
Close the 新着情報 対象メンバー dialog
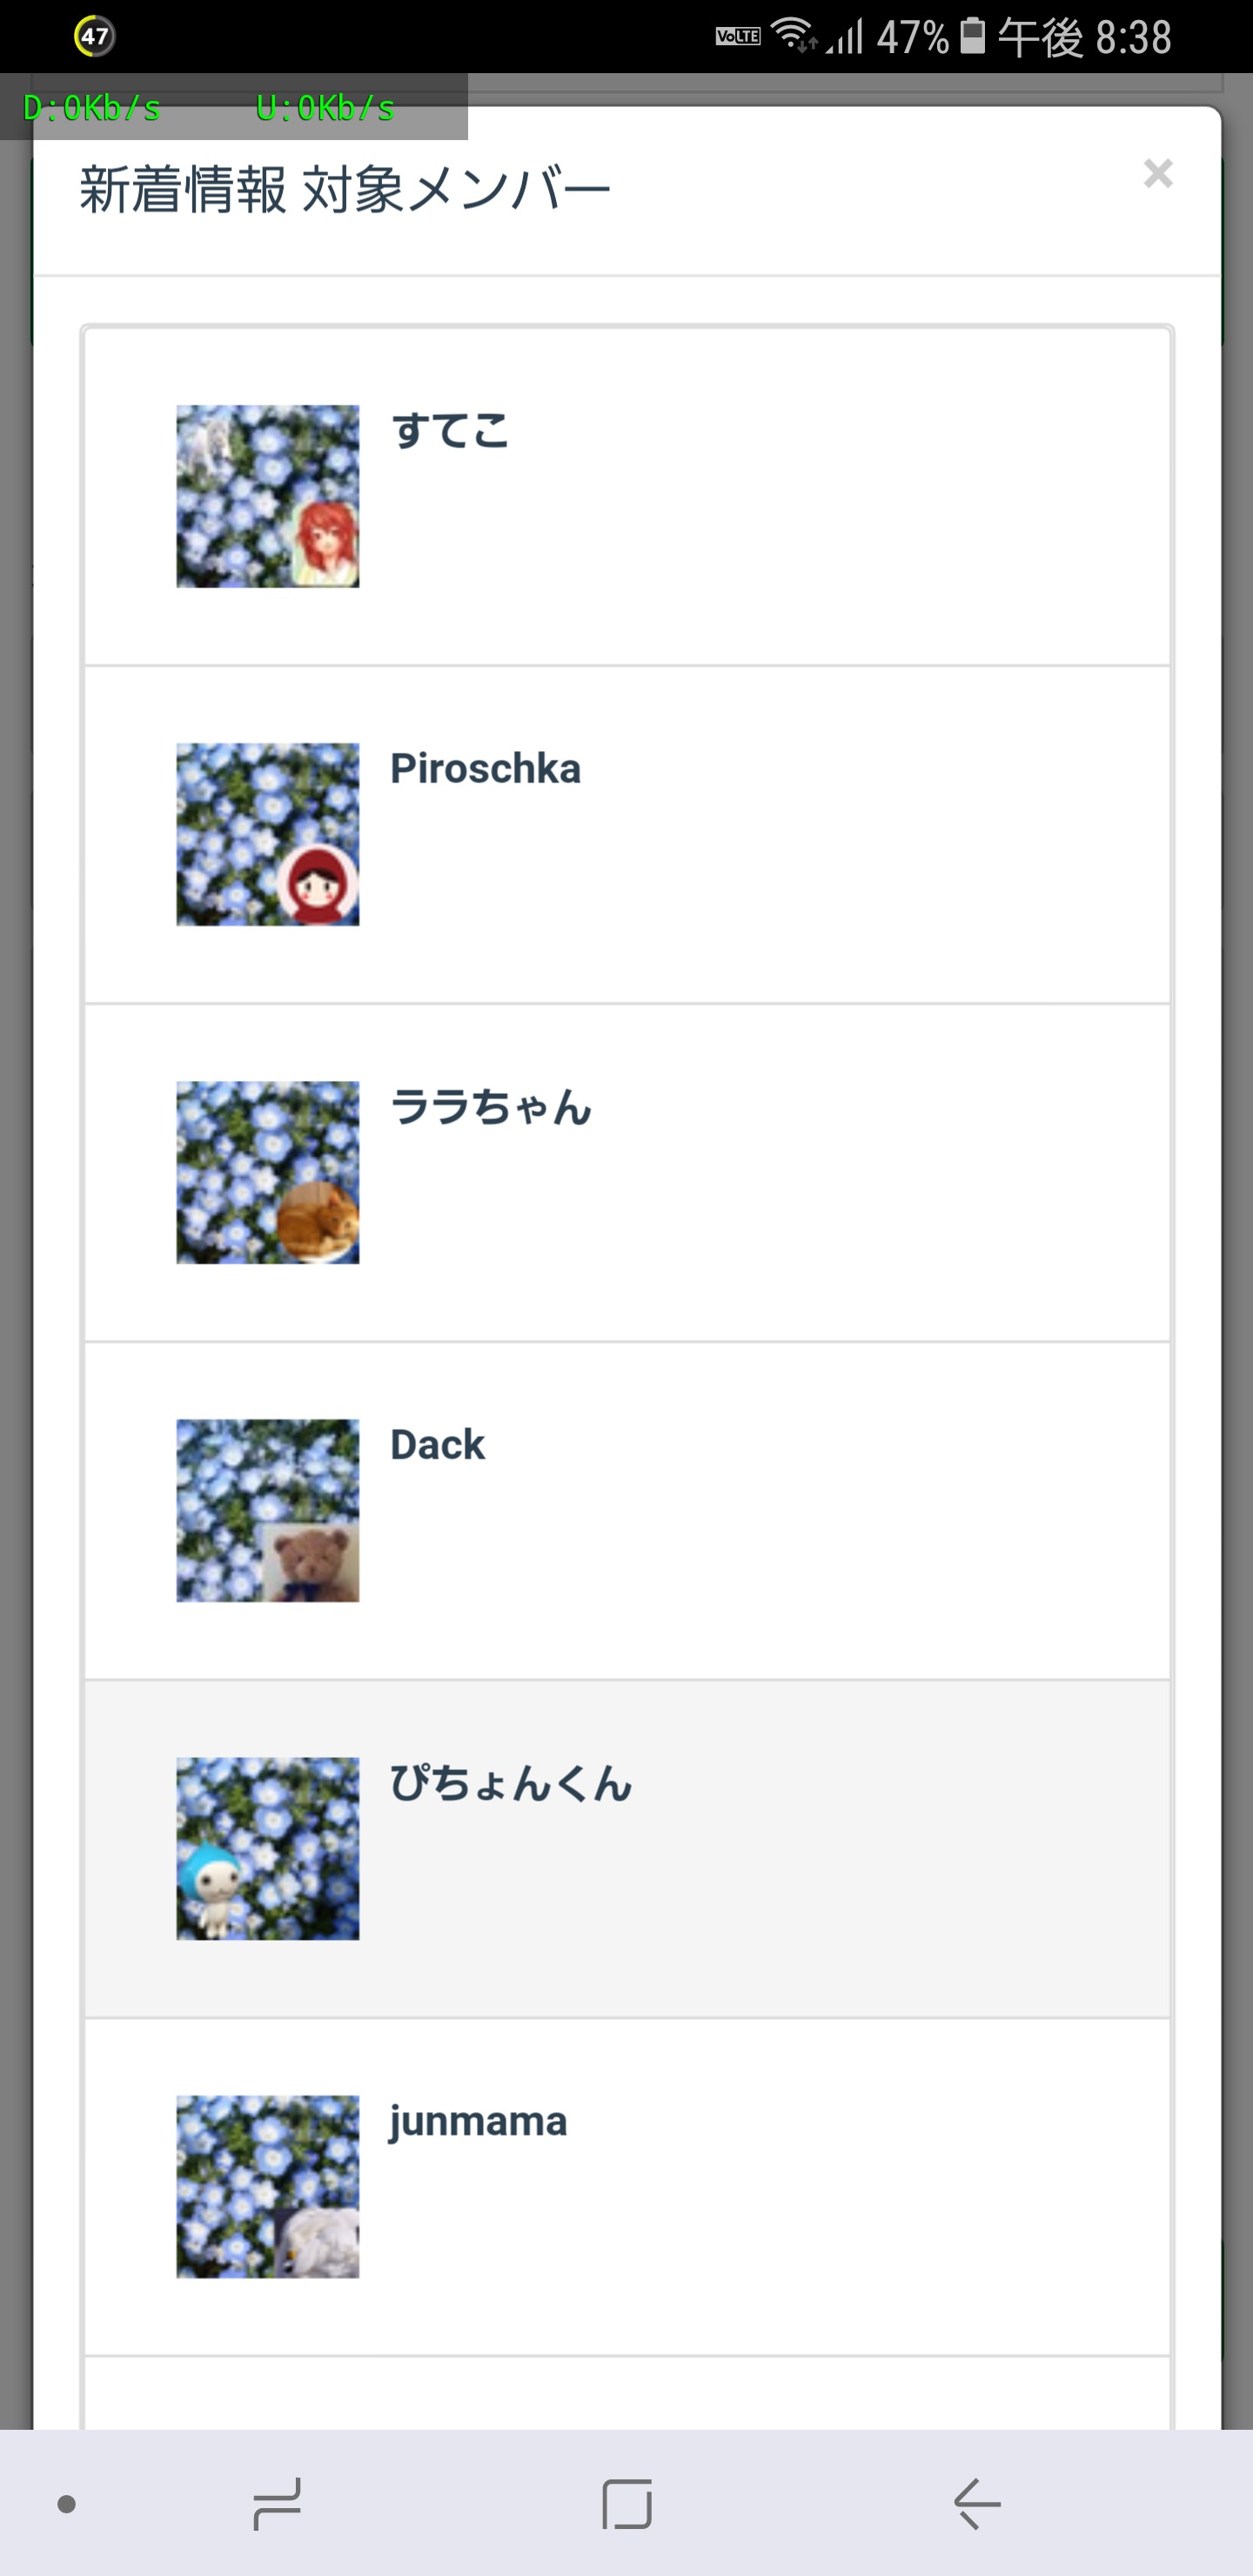1157,174
